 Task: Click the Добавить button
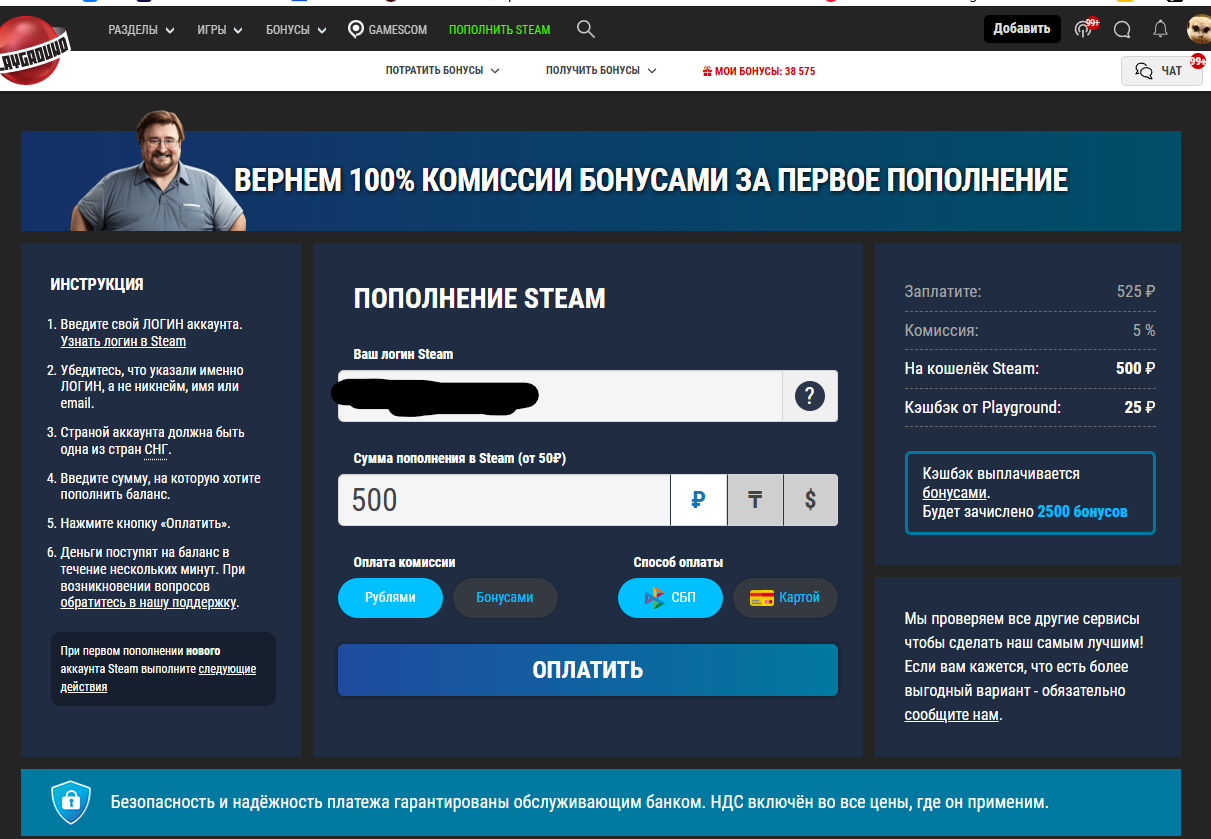pyautogui.click(x=1022, y=29)
